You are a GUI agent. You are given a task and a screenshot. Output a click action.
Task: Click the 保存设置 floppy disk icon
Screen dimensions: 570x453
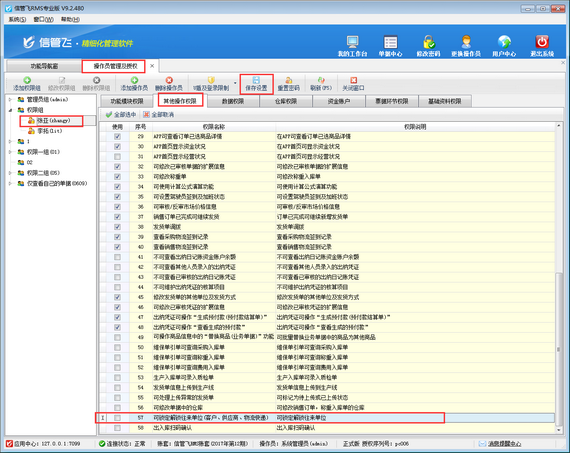pyautogui.click(x=256, y=80)
